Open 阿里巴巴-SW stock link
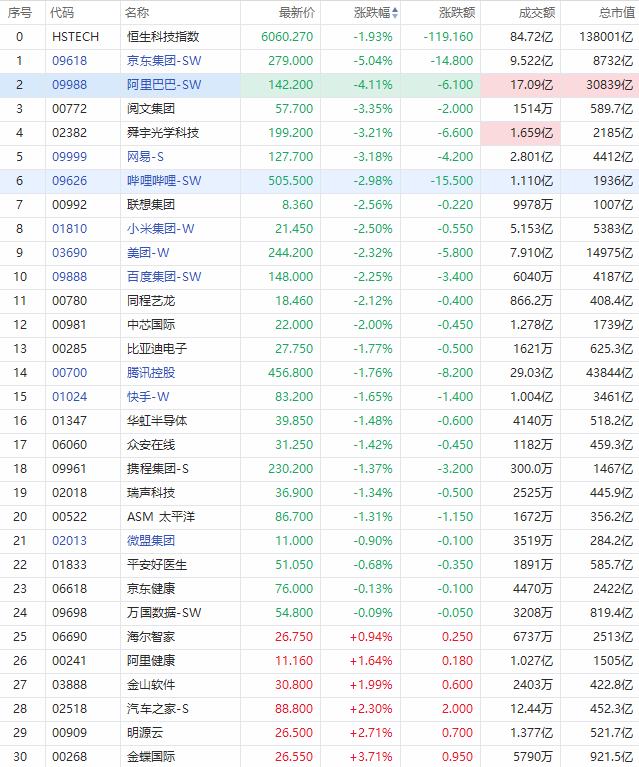The width and height of the screenshot is (639, 767). click(164, 85)
